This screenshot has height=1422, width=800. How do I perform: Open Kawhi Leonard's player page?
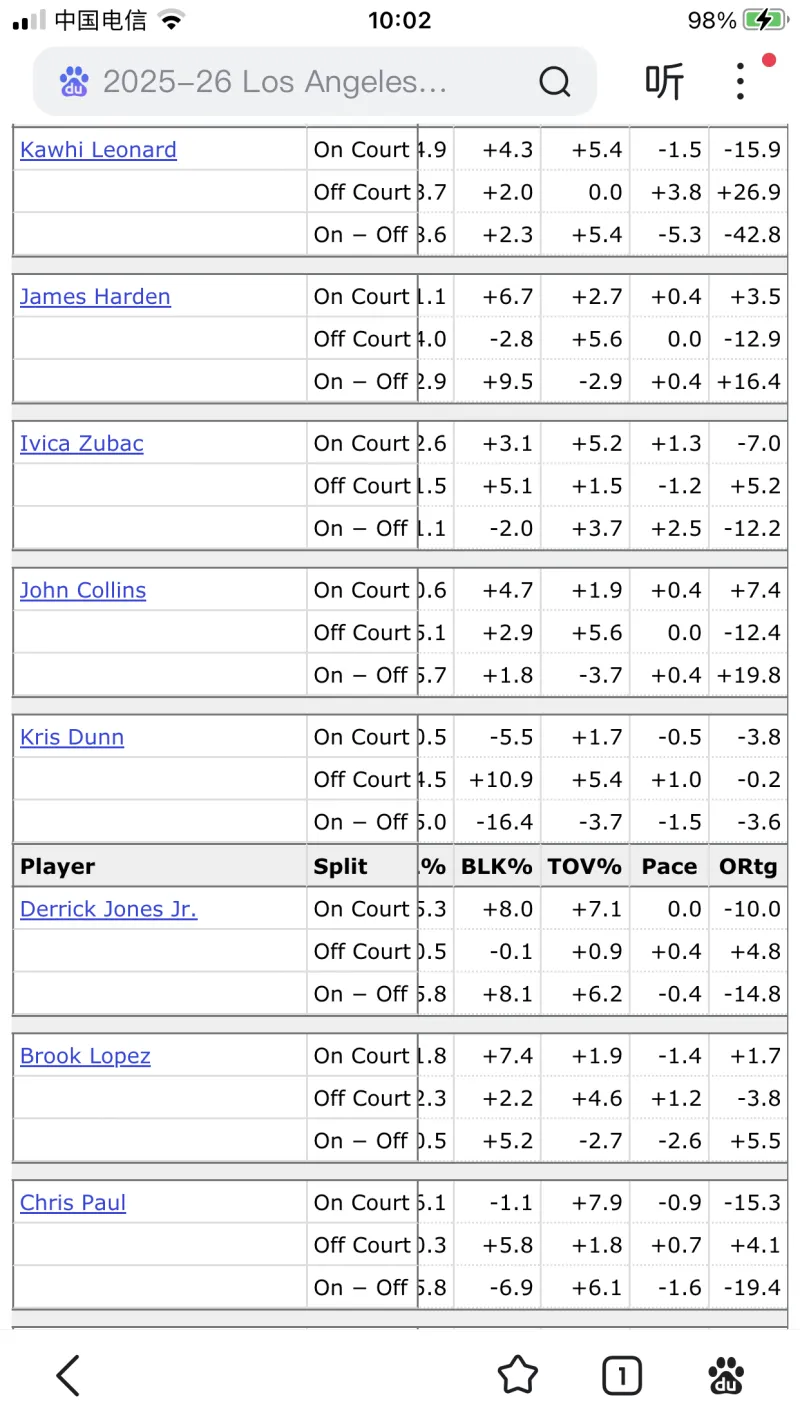[x=98, y=150]
